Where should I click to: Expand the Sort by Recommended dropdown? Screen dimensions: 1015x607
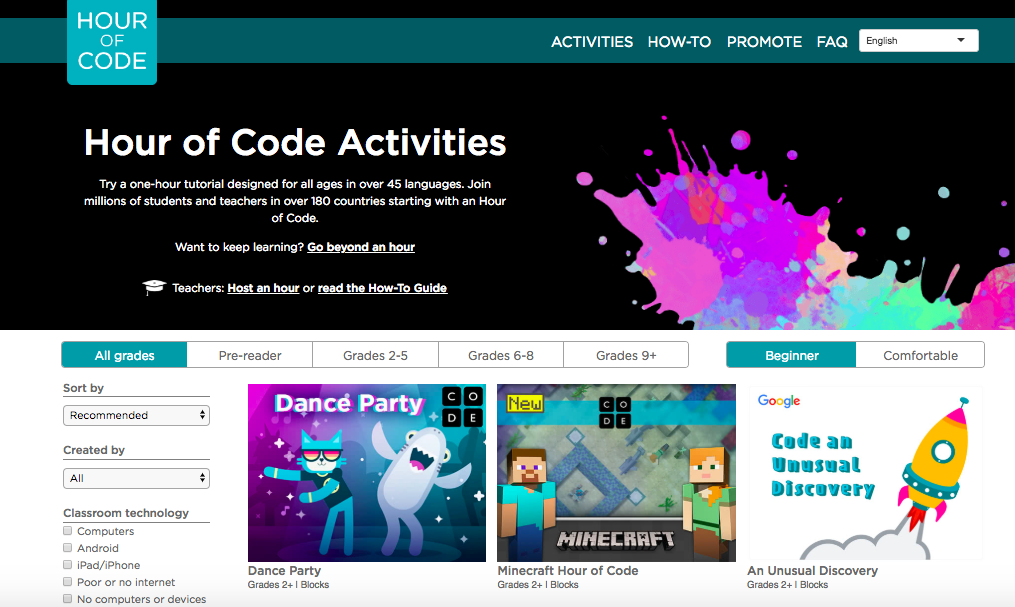136,415
